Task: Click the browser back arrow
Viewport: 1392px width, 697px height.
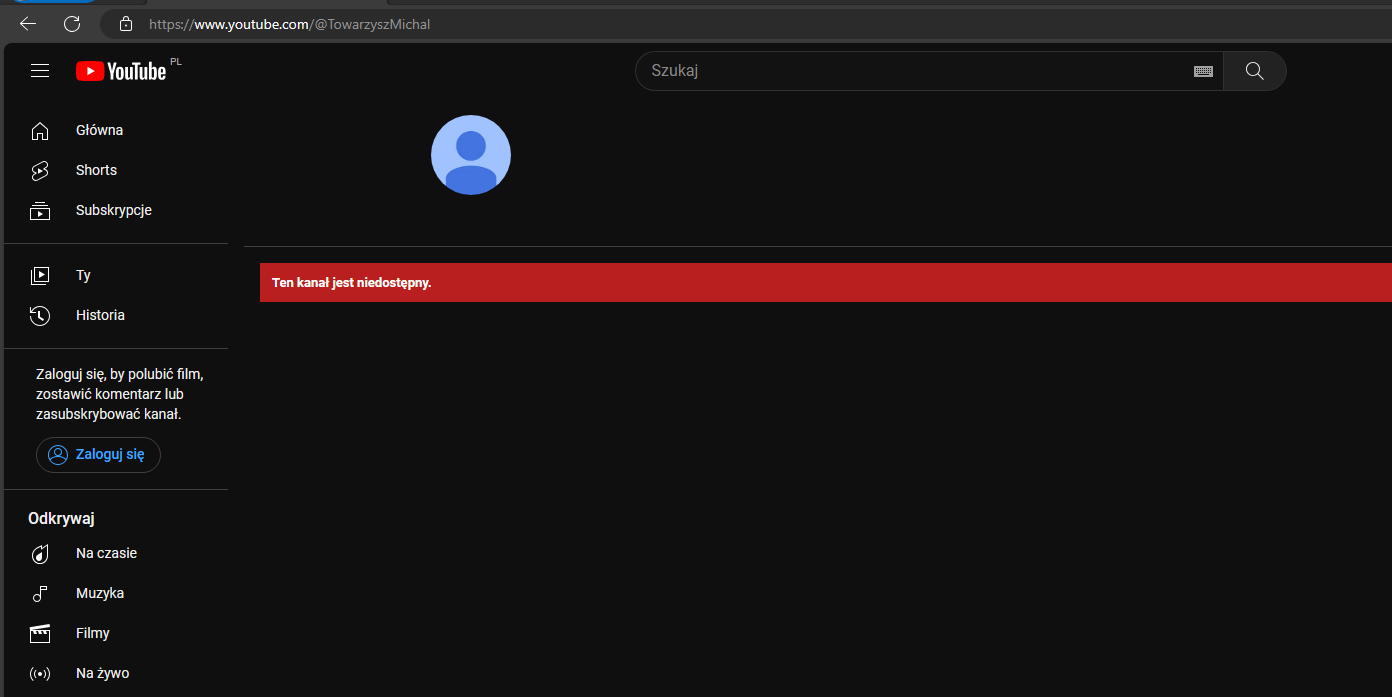Action: click(x=28, y=24)
